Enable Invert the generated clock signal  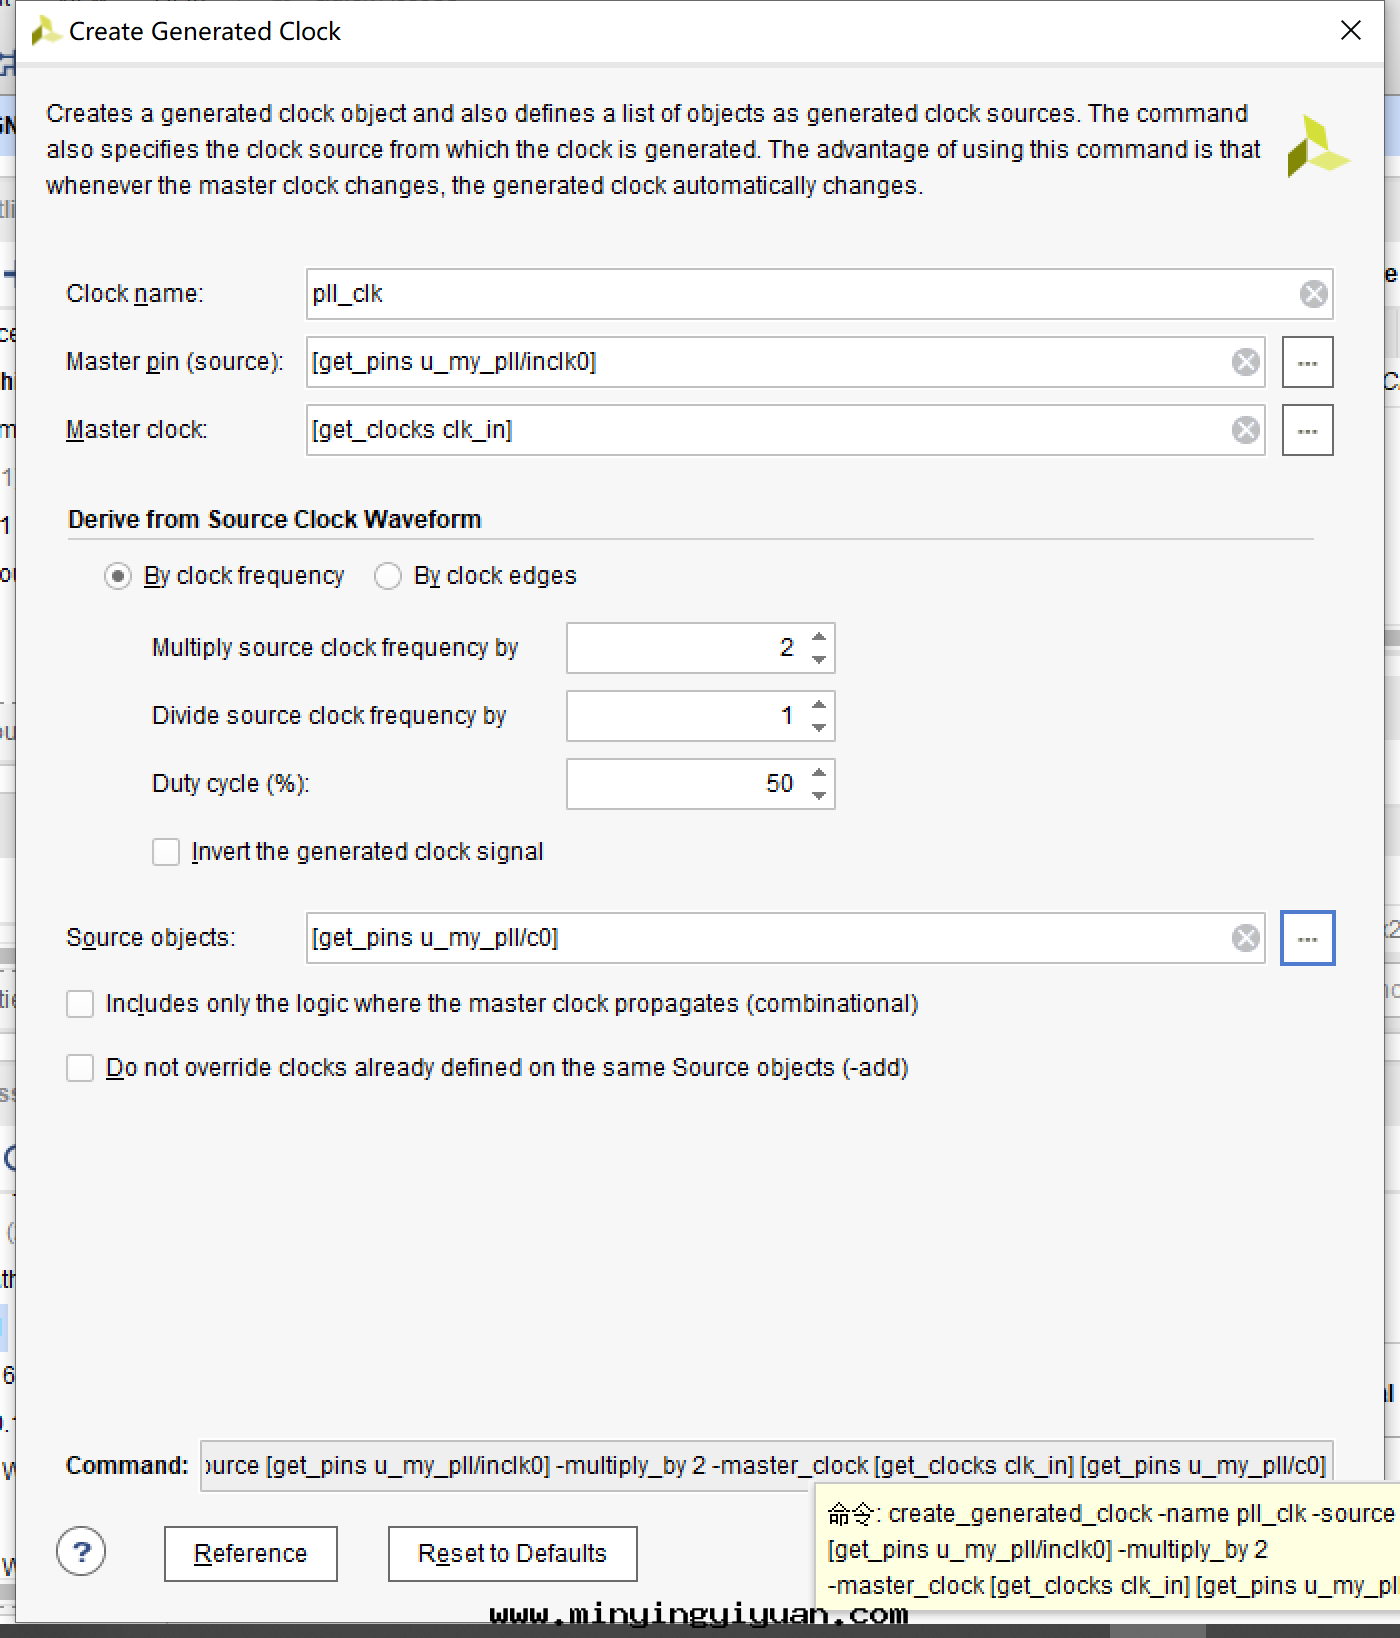point(166,852)
